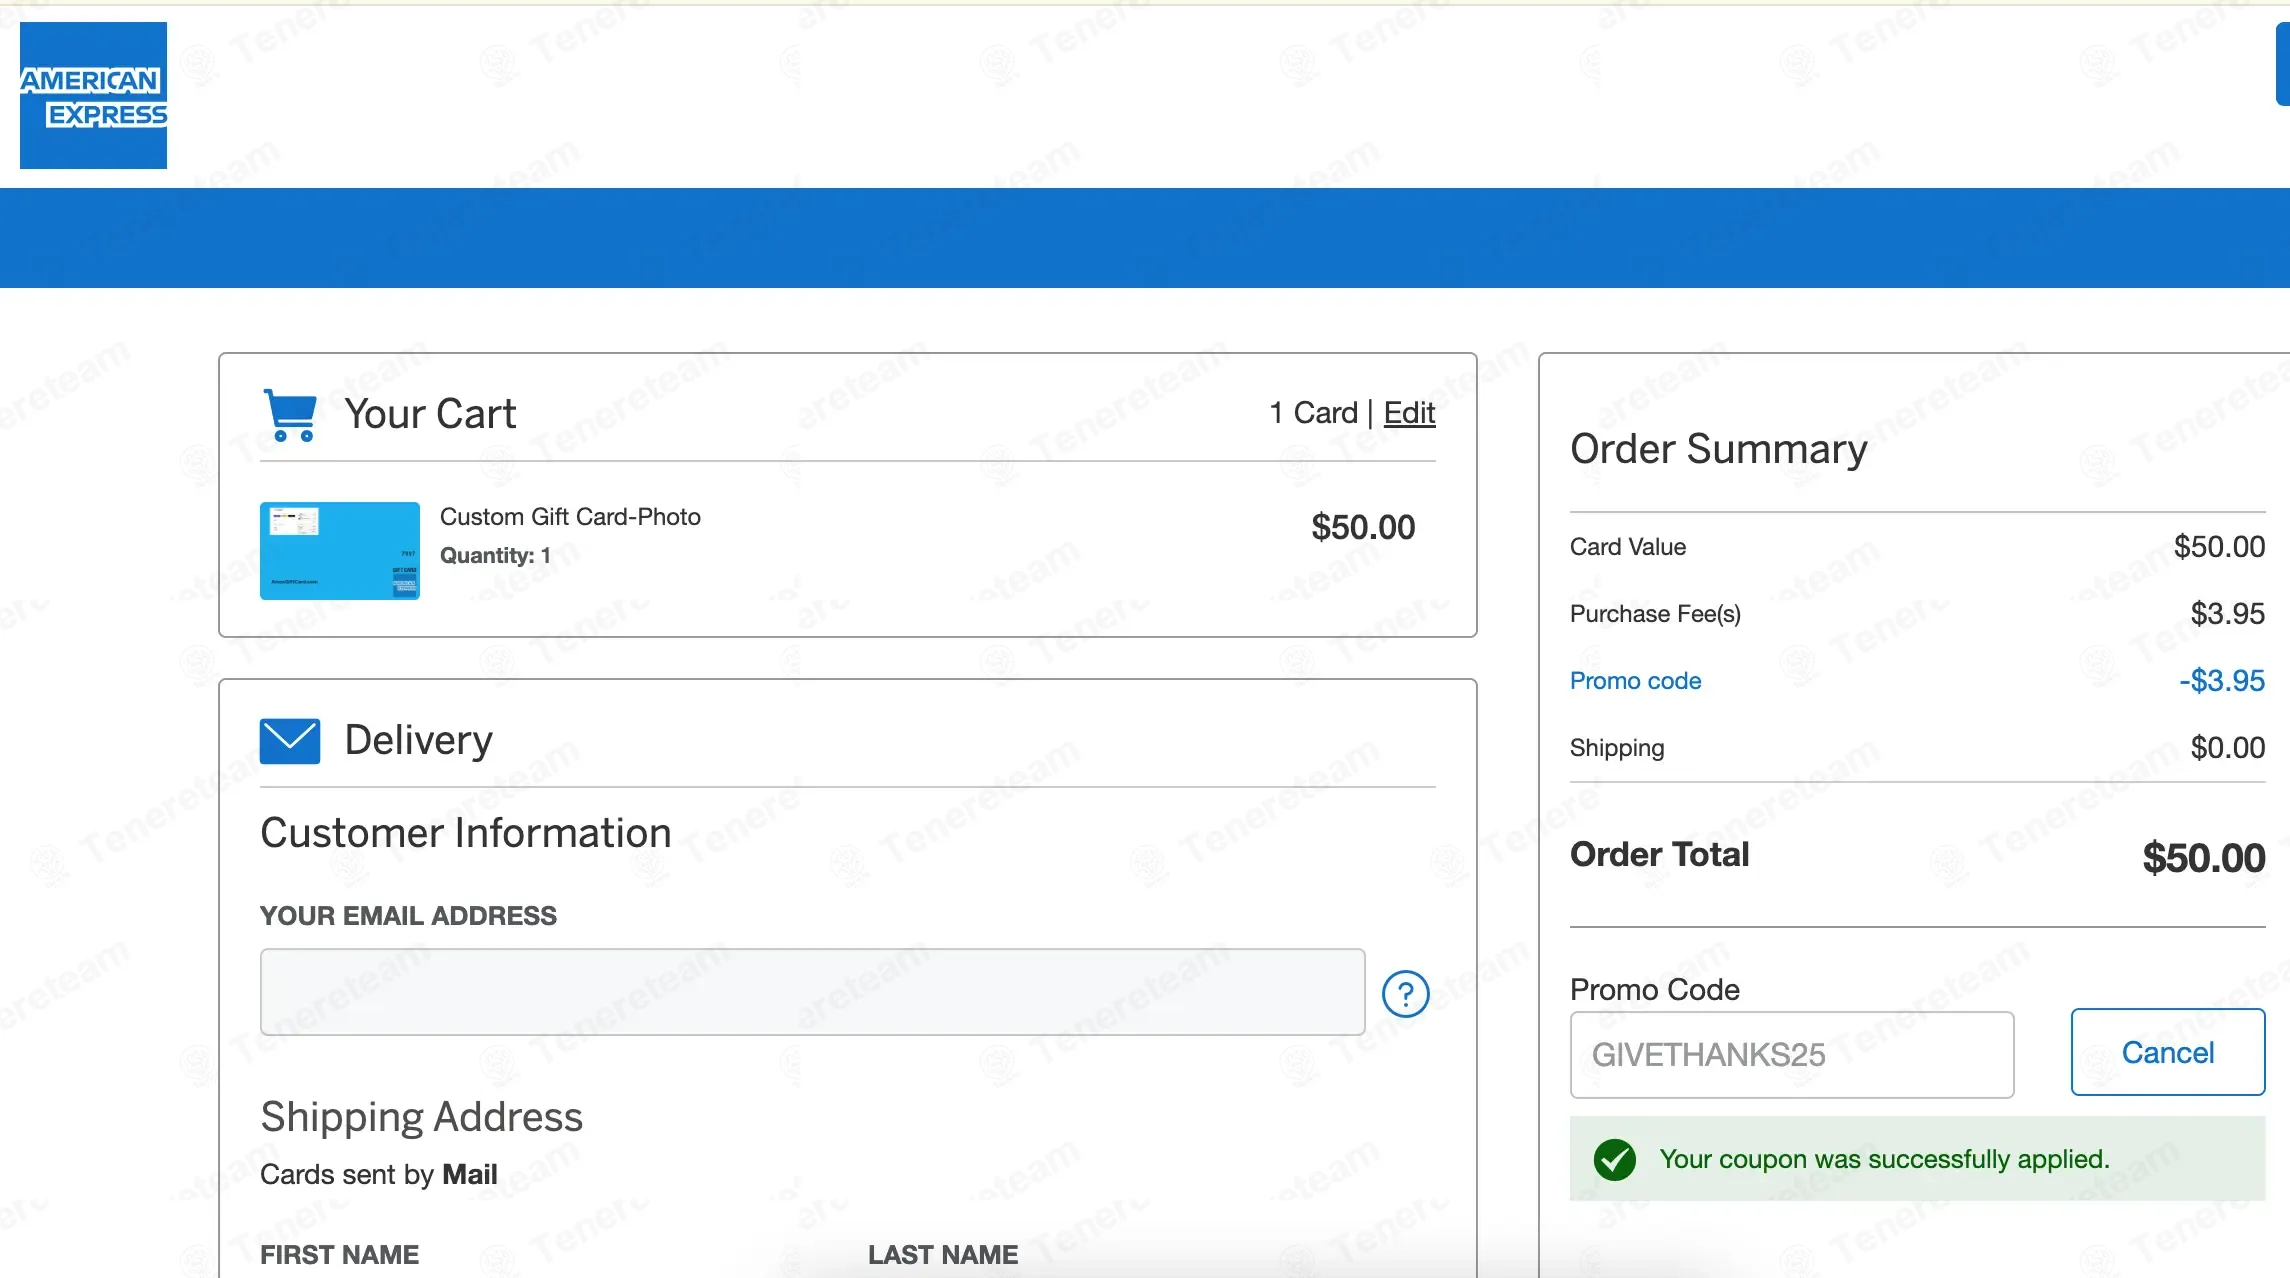Screen dimensions: 2290x1278
Task: Click the GIVETHANKS25 promo code field
Action: click(1791, 1055)
